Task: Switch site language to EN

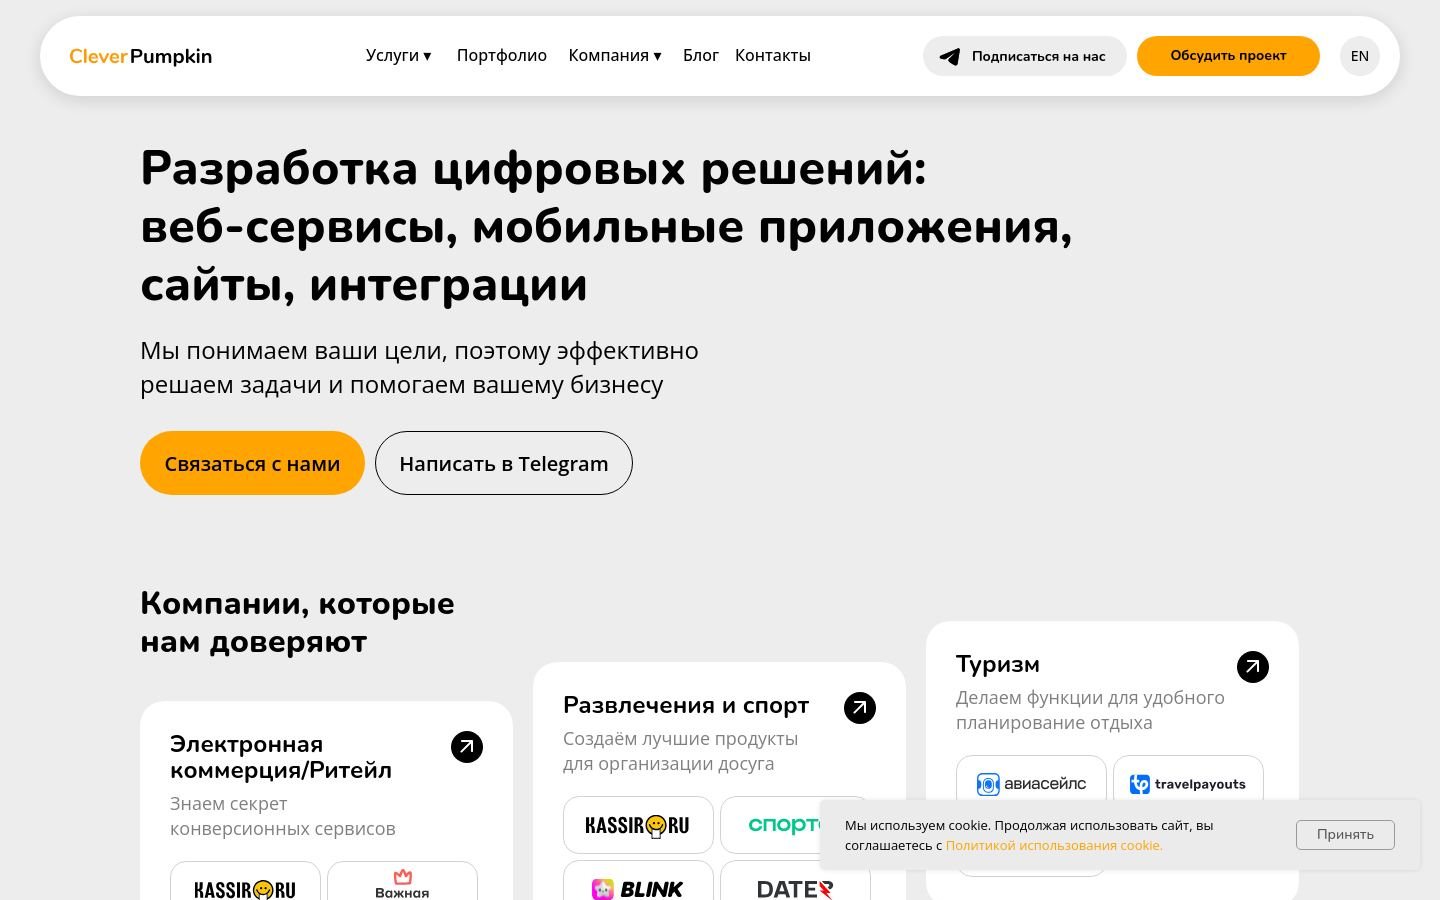Action: (x=1360, y=56)
